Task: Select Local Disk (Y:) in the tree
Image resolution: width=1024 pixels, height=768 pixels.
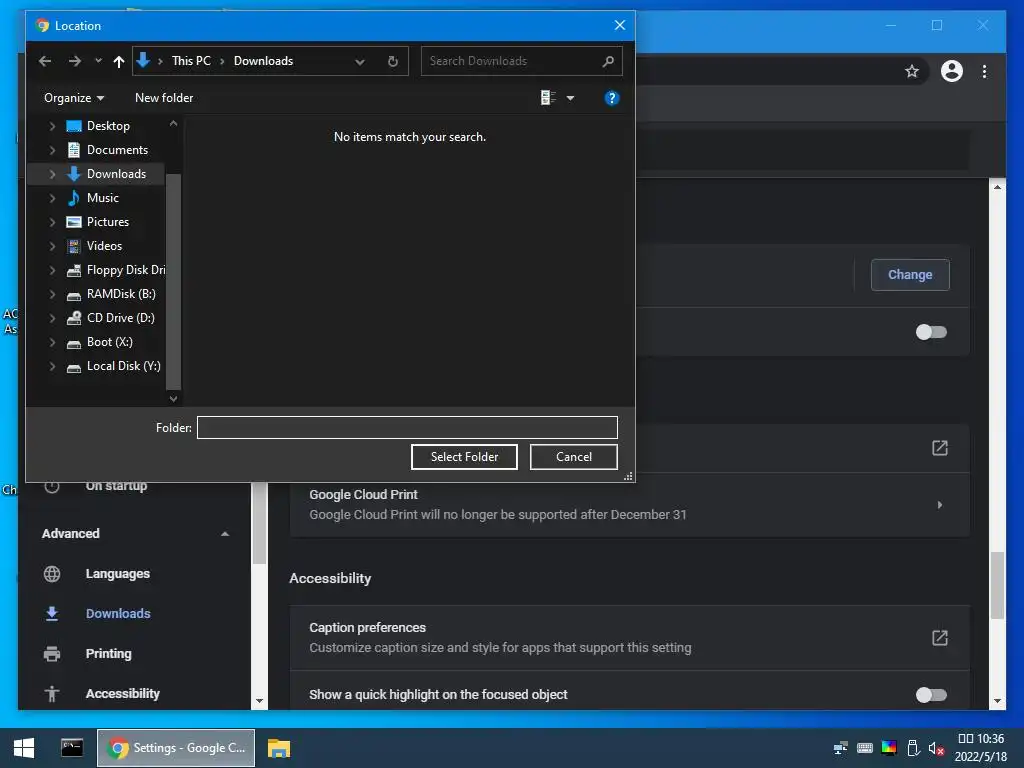Action: [123, 366]
